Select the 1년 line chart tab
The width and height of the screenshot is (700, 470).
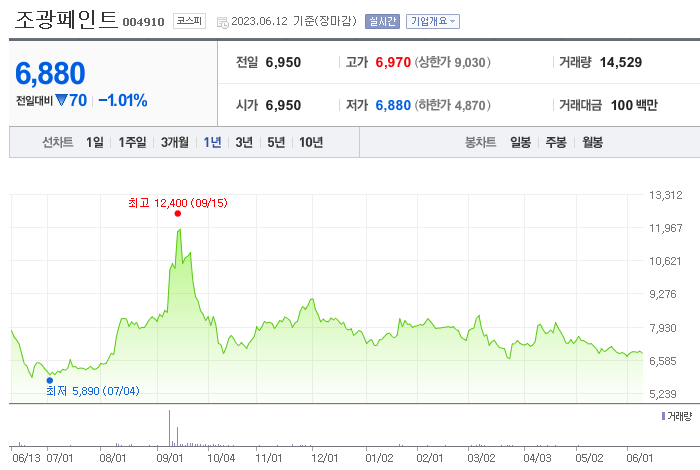212,142
